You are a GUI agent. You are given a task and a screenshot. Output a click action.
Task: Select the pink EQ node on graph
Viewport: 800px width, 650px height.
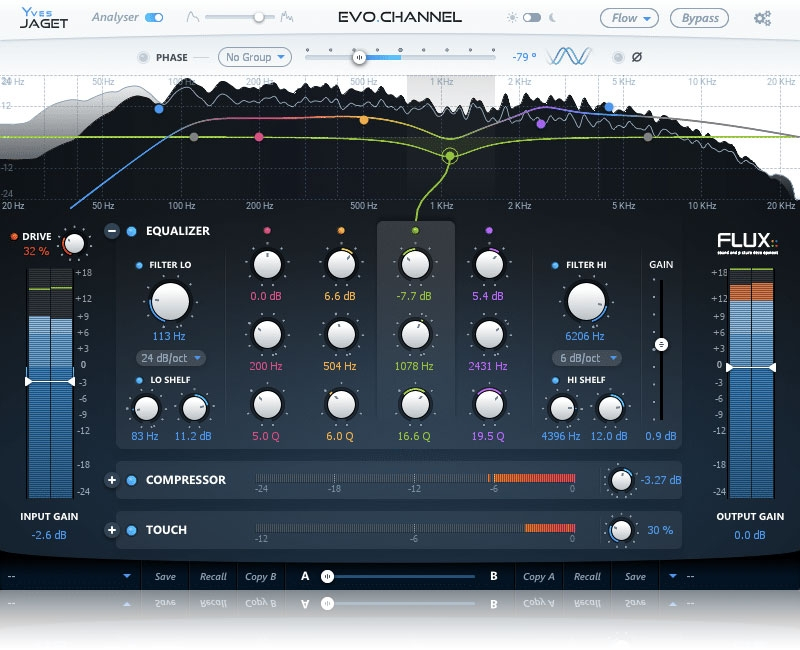coord(259,137)
